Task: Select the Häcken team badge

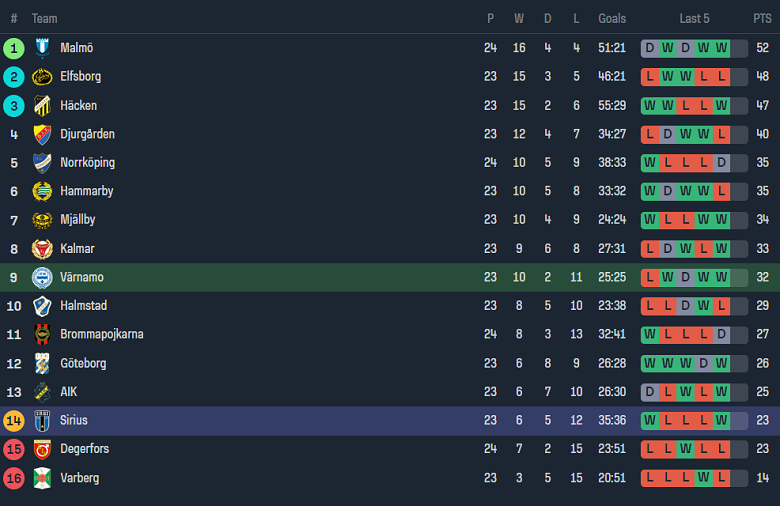Action: [x=42, y=106]
